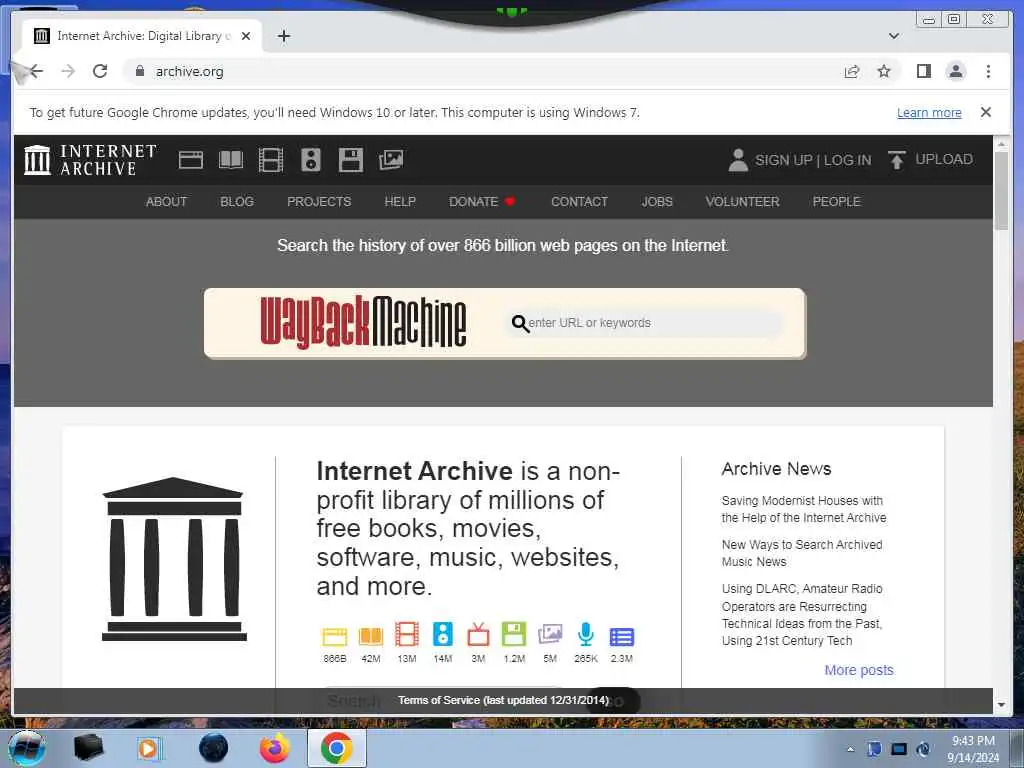Click the TV icon labeled 3M
1024x768 pixels.
pos(478,635)
